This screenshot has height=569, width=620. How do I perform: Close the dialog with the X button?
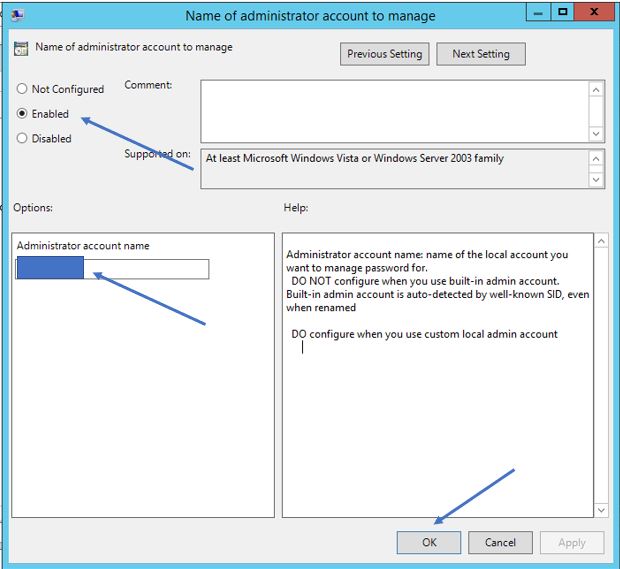click(x=594, y=12)
